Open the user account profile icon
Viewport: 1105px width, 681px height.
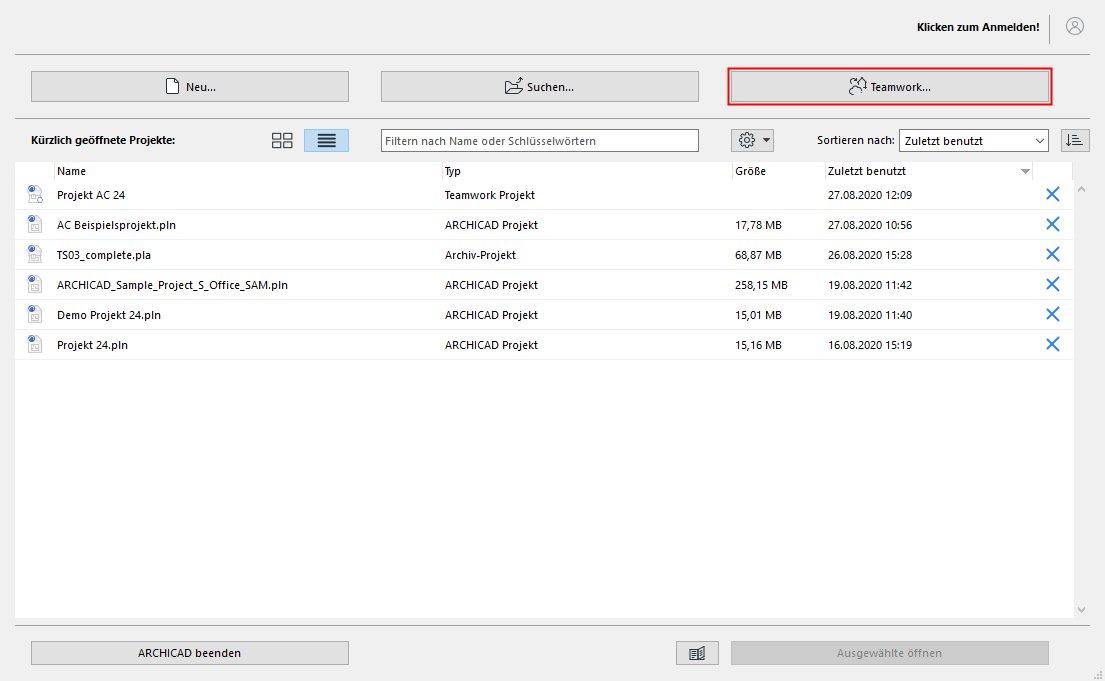pyautogui.click(x=1075, y=27)
